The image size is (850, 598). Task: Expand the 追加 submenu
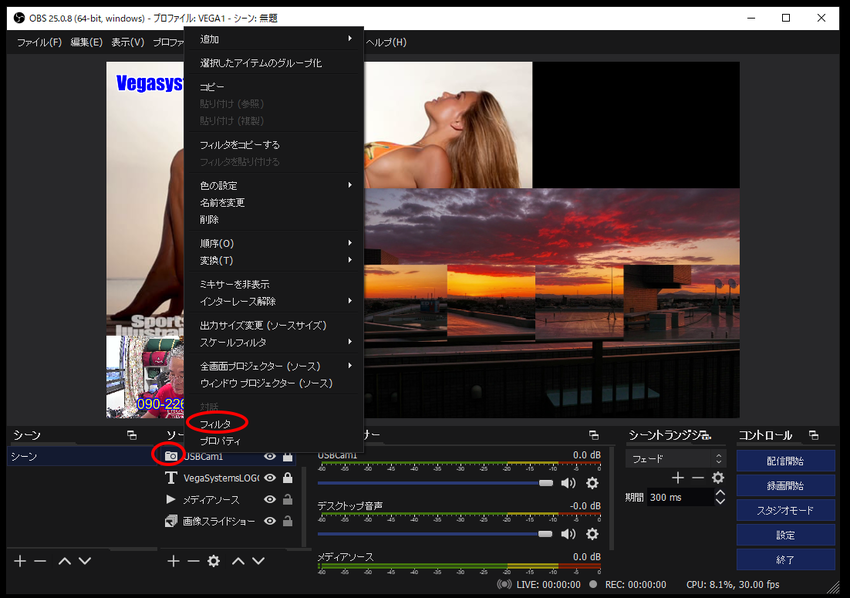pos(274,39)
